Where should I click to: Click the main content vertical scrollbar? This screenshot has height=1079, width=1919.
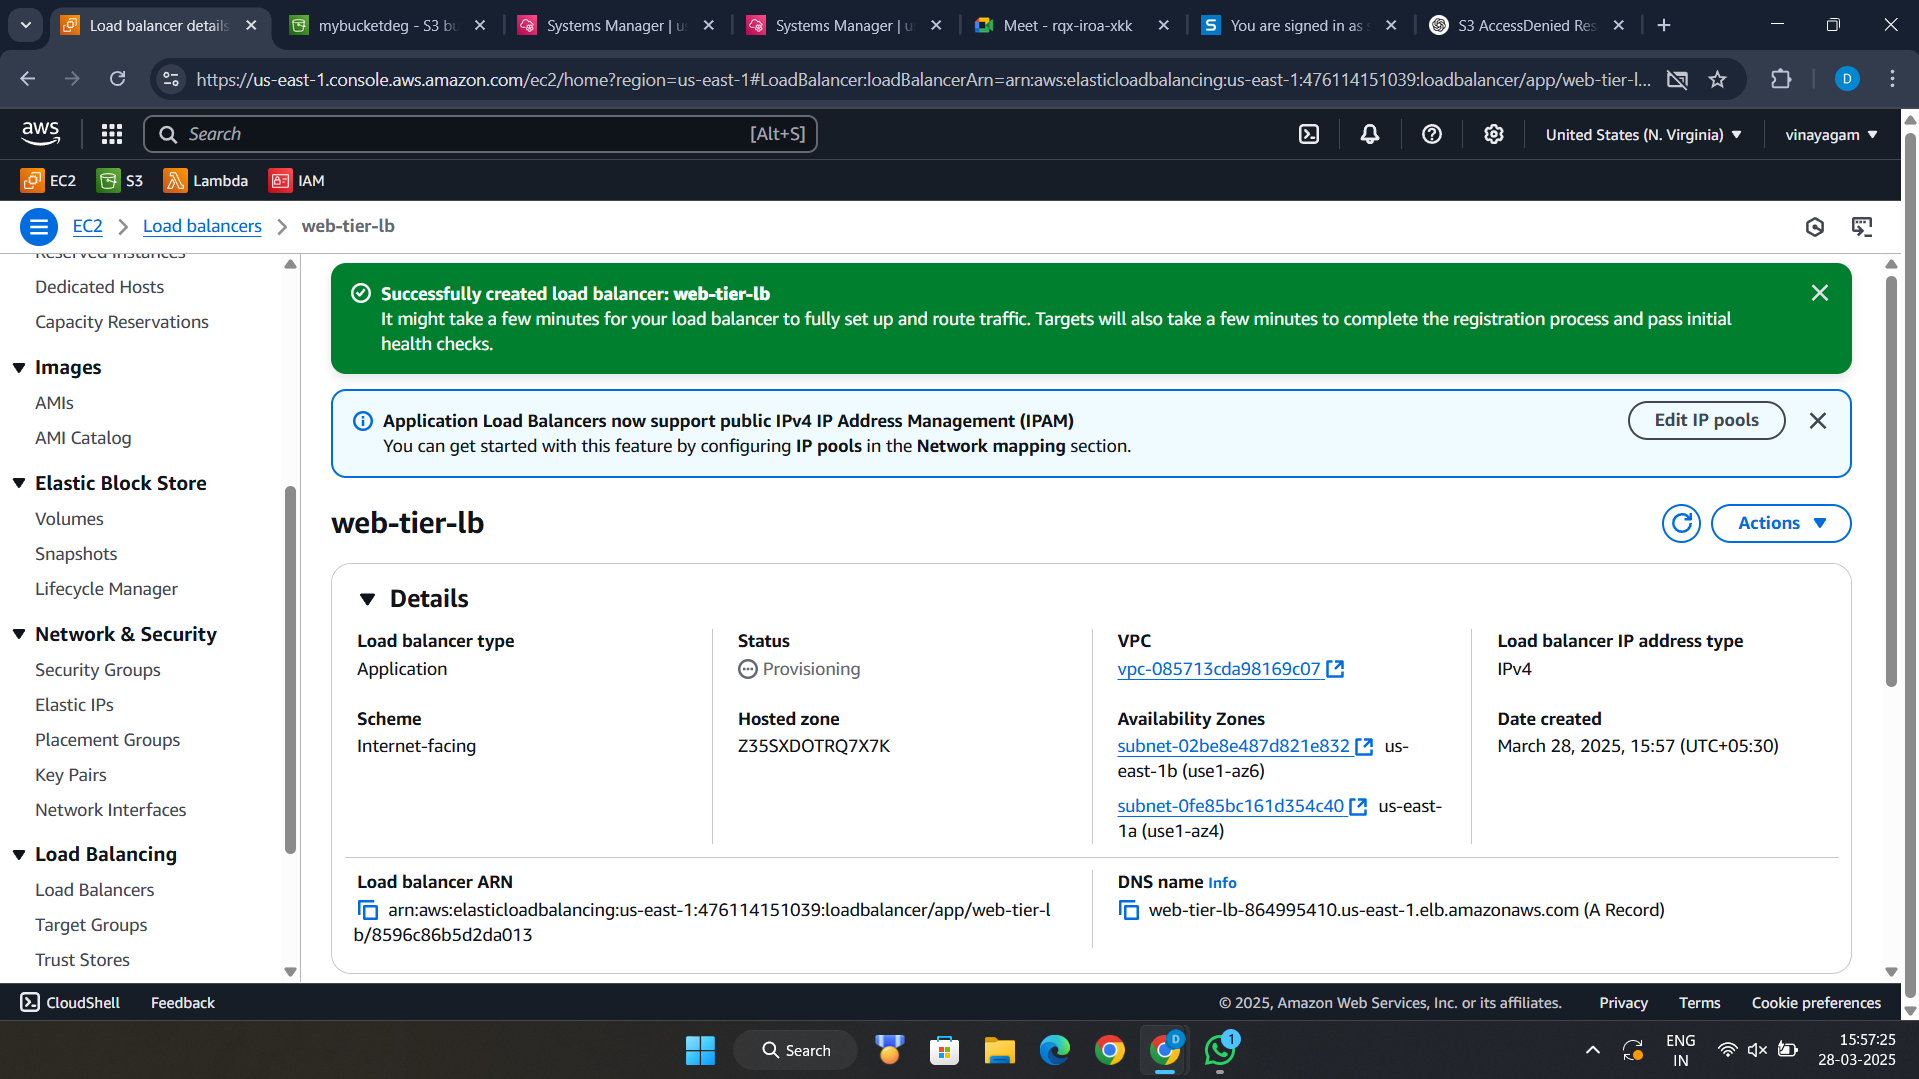tap(1891, 480)
